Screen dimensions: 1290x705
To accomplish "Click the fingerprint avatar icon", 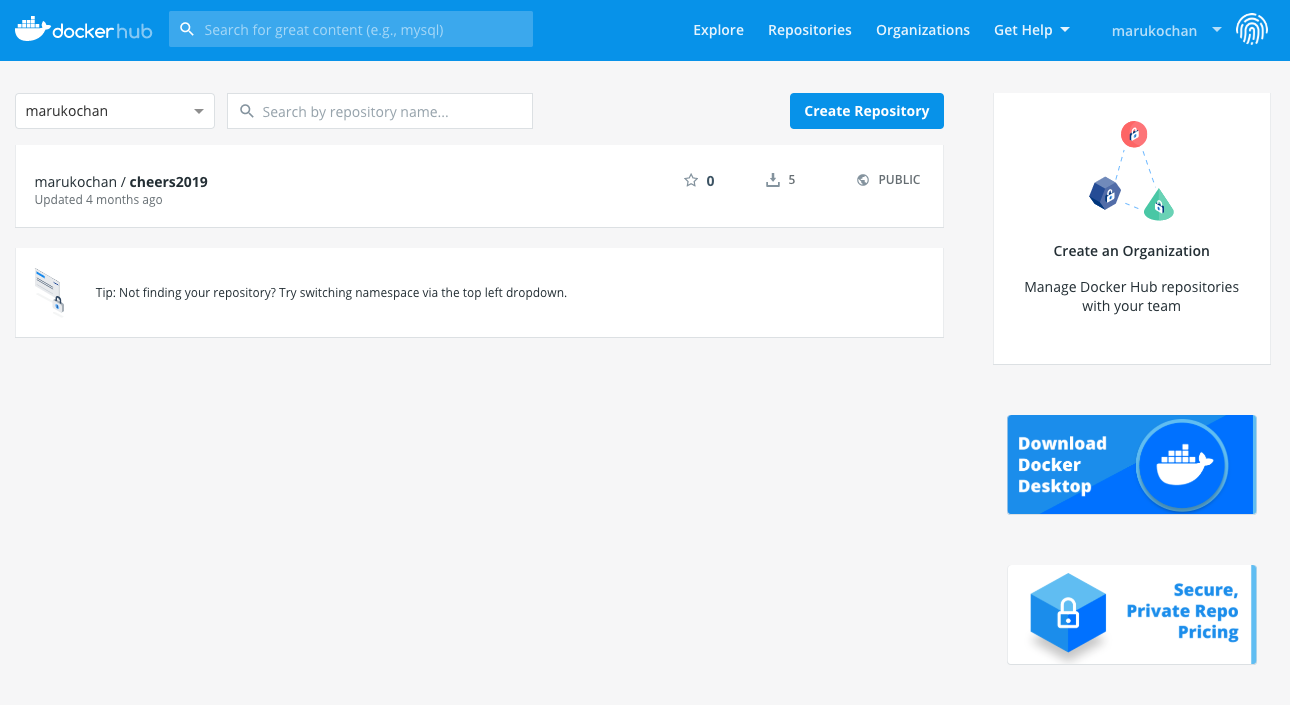I will click(1251, 30).
